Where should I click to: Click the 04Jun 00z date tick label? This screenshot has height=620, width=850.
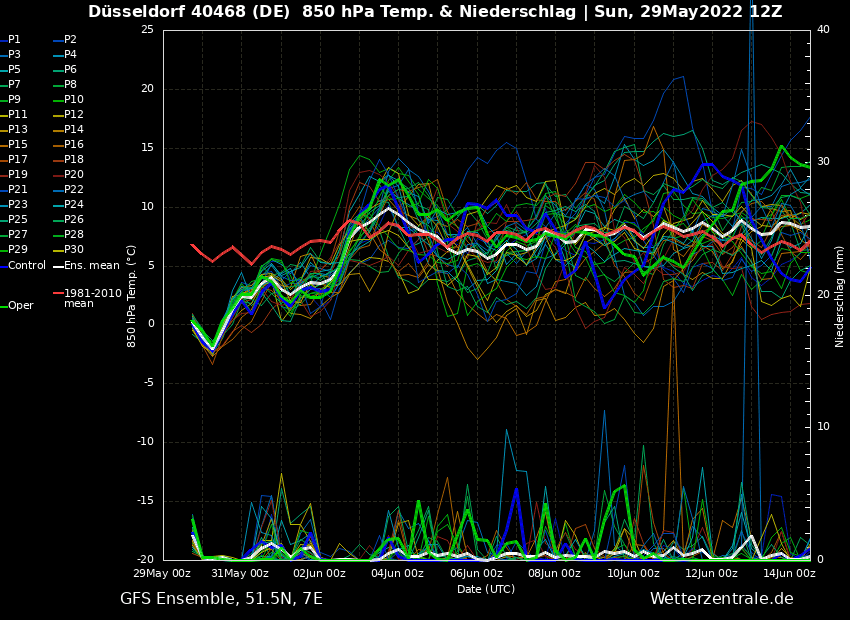(x=398, y=573)
